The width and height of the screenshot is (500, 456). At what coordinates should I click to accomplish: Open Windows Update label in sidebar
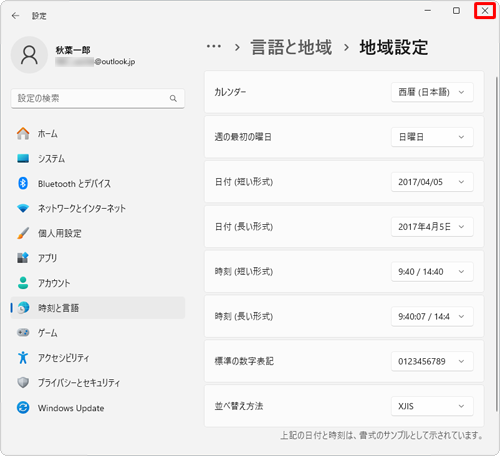click(71, 408)
